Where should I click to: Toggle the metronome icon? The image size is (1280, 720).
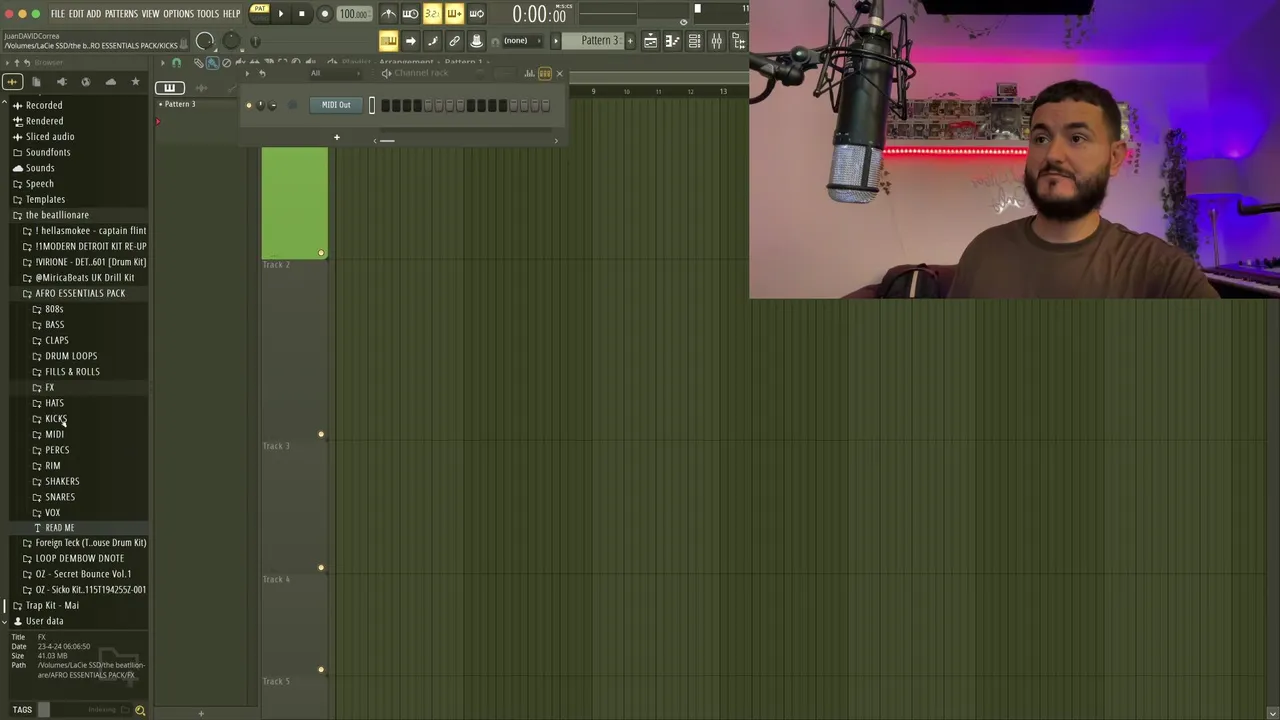(x=389, y=14)
